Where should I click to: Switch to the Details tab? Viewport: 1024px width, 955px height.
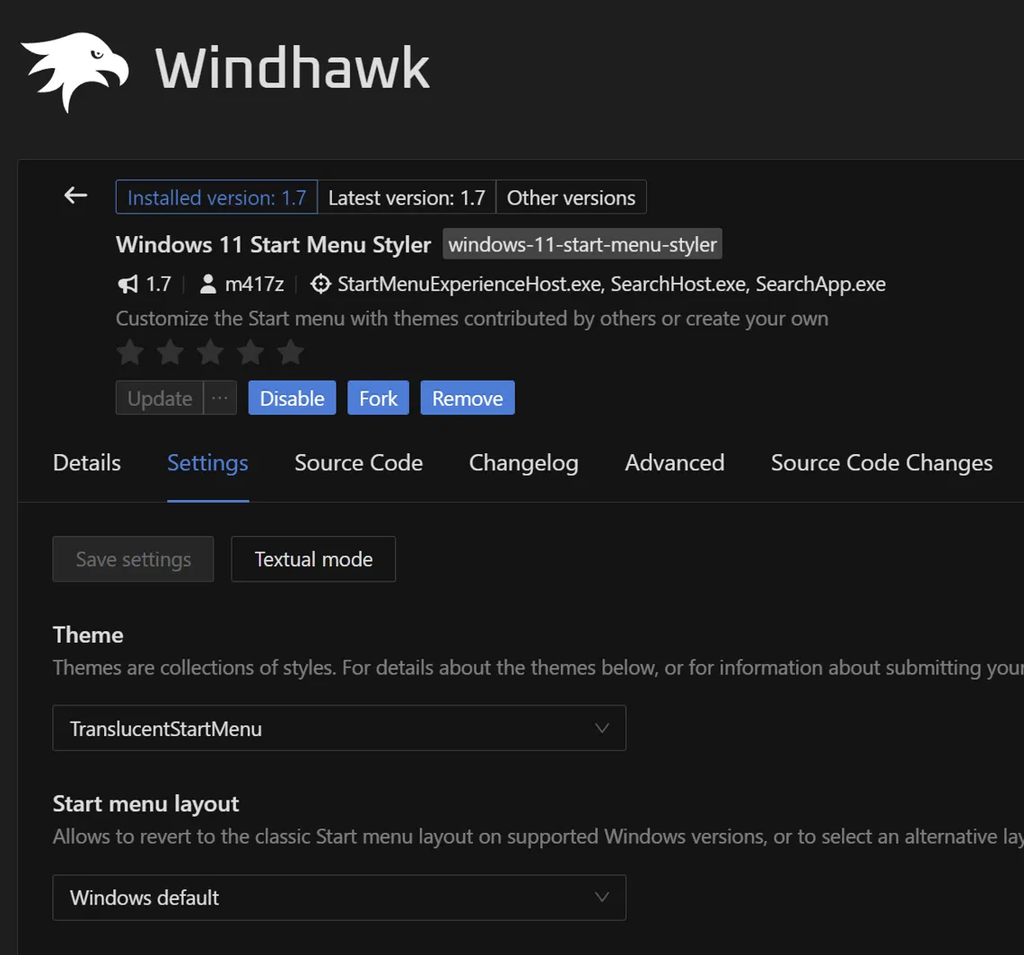87,463
